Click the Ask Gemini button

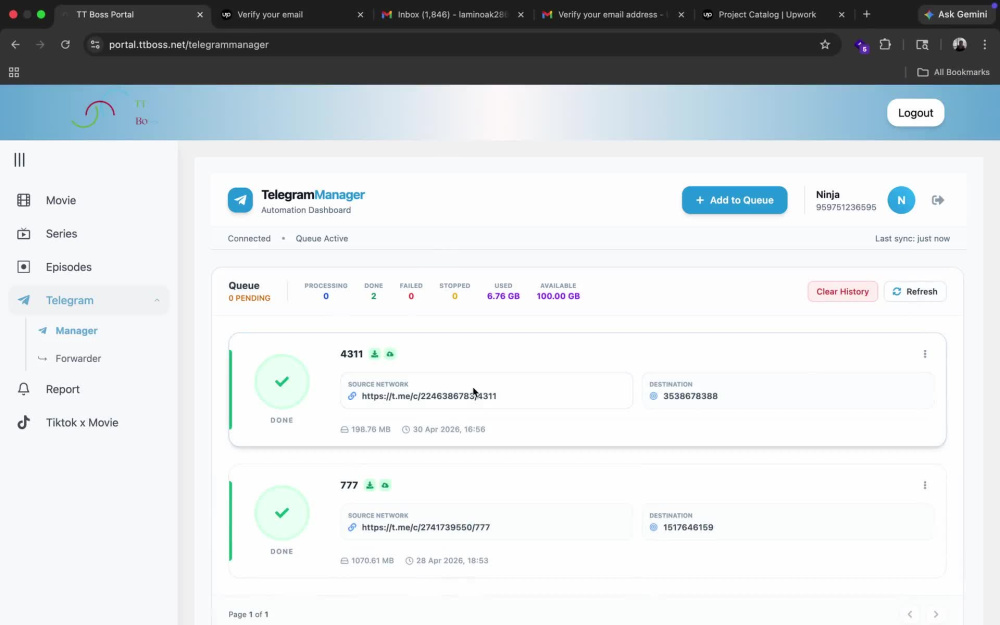(x=955, y=15)
